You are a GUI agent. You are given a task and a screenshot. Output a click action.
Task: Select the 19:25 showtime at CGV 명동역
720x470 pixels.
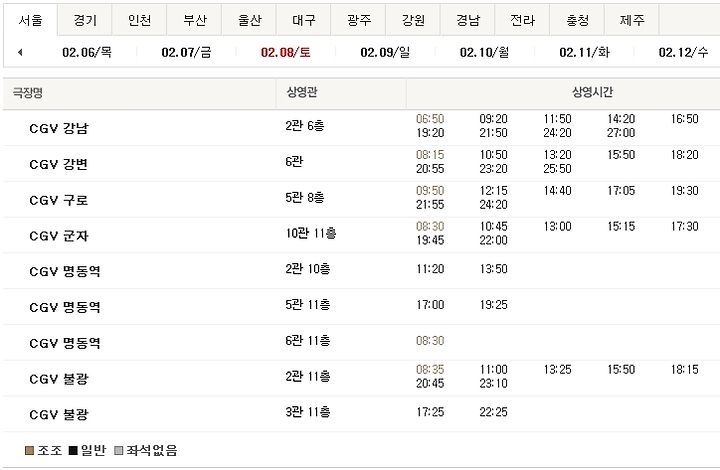[x=494, y=305]
